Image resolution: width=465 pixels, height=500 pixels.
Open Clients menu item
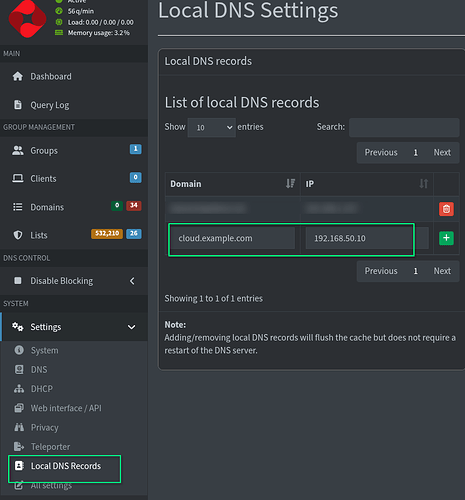click(x=74, y=178)
